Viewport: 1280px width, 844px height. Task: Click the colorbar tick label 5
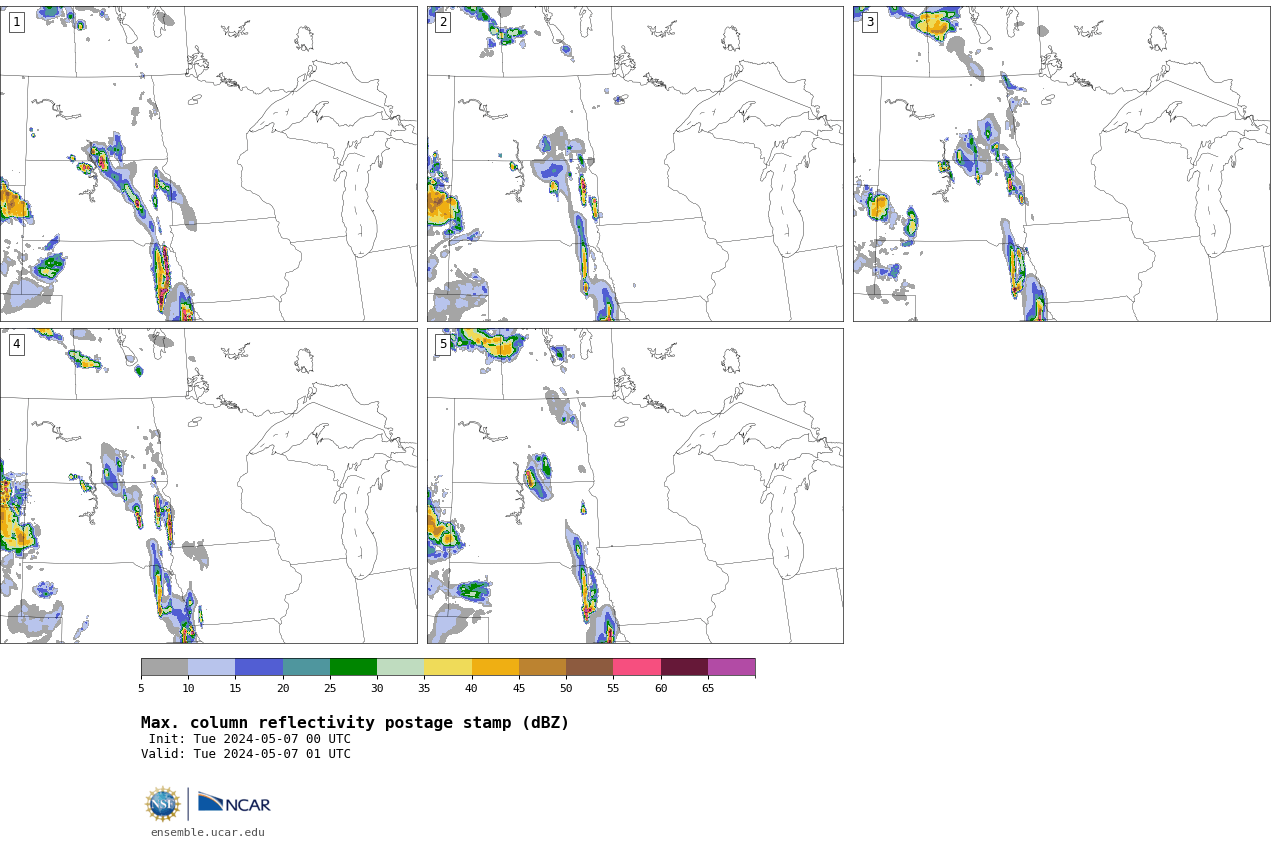pyautogui.click(x=141, y=688)
